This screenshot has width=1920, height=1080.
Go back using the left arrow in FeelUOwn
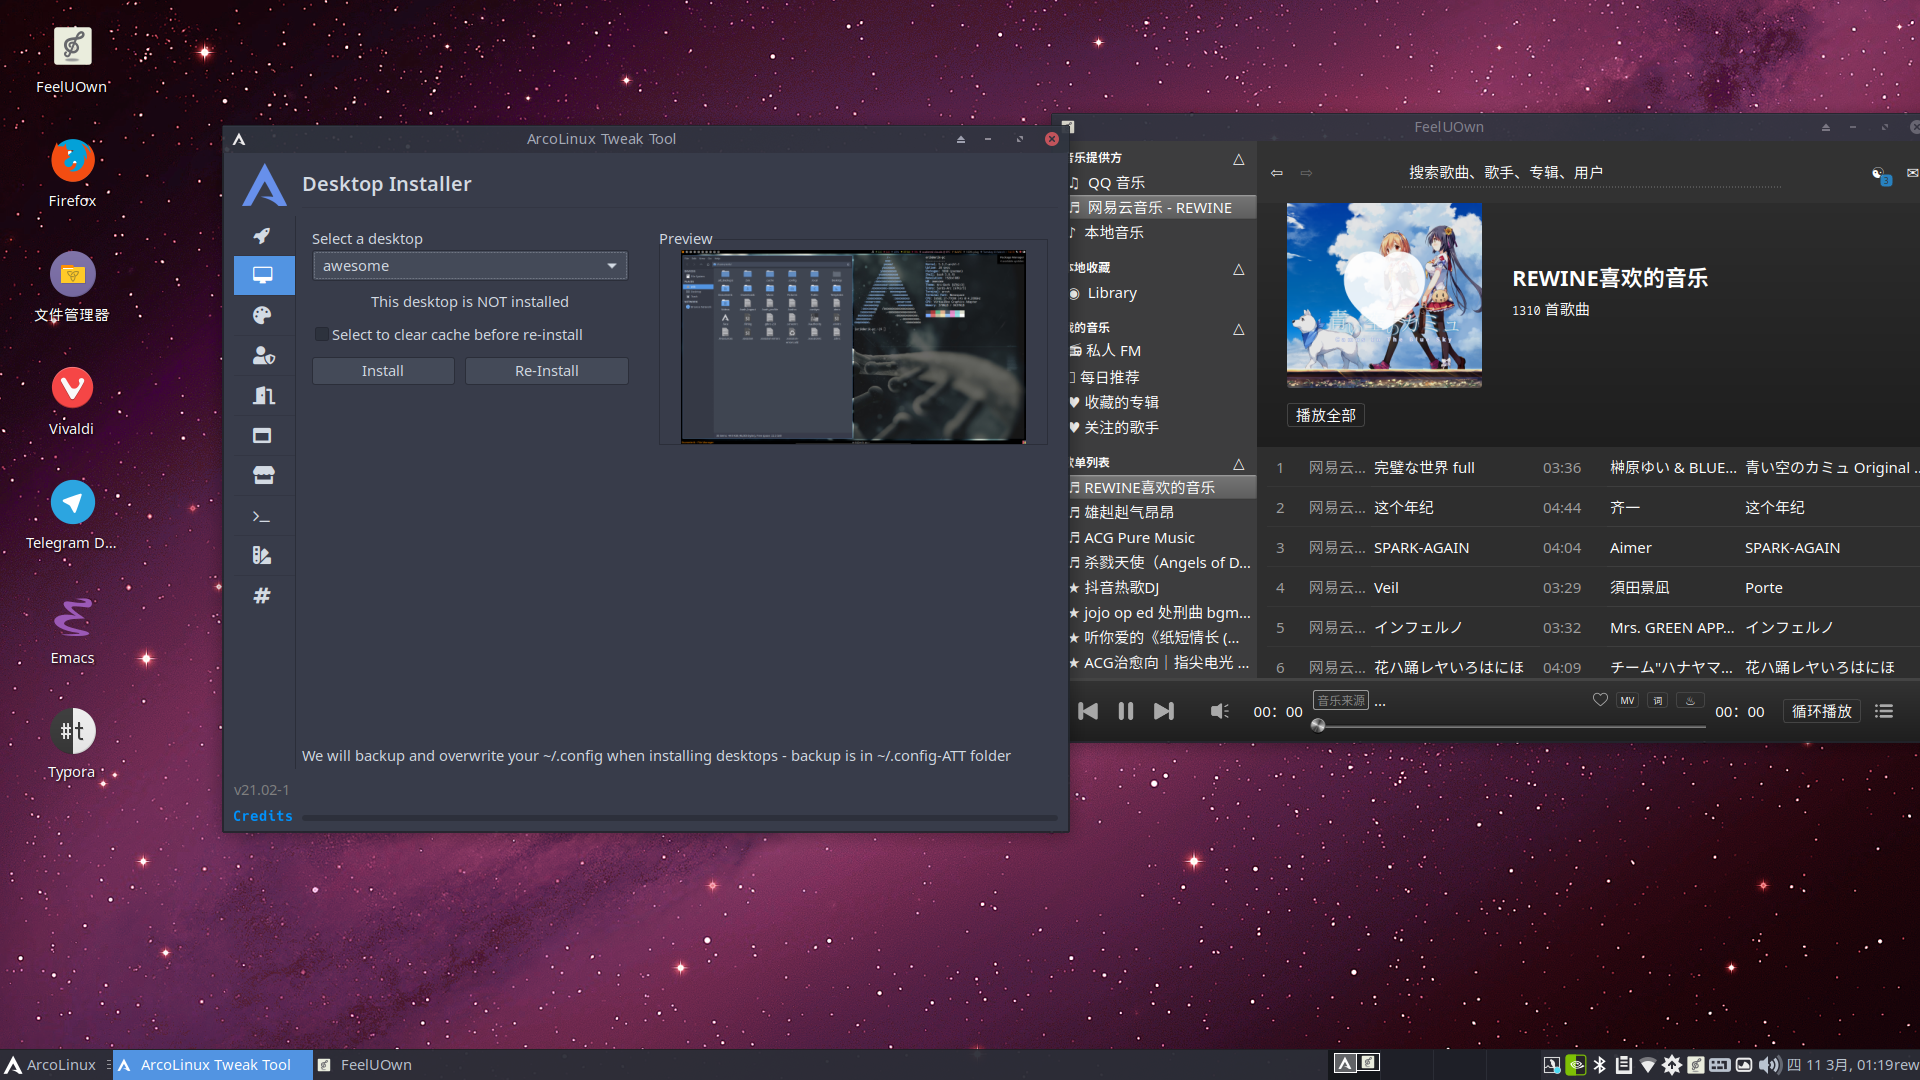tap(1277, 173)
